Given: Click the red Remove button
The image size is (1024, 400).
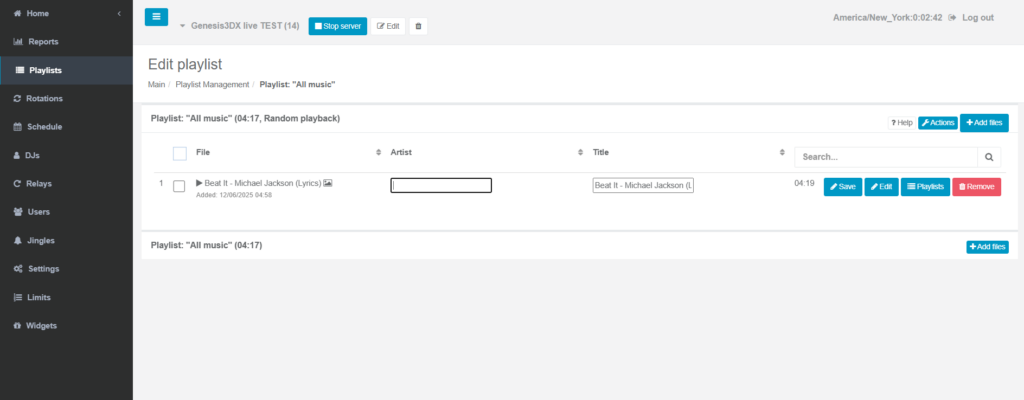Looking at the screenshot, I should pyautogui.click(x=976, y=186).
